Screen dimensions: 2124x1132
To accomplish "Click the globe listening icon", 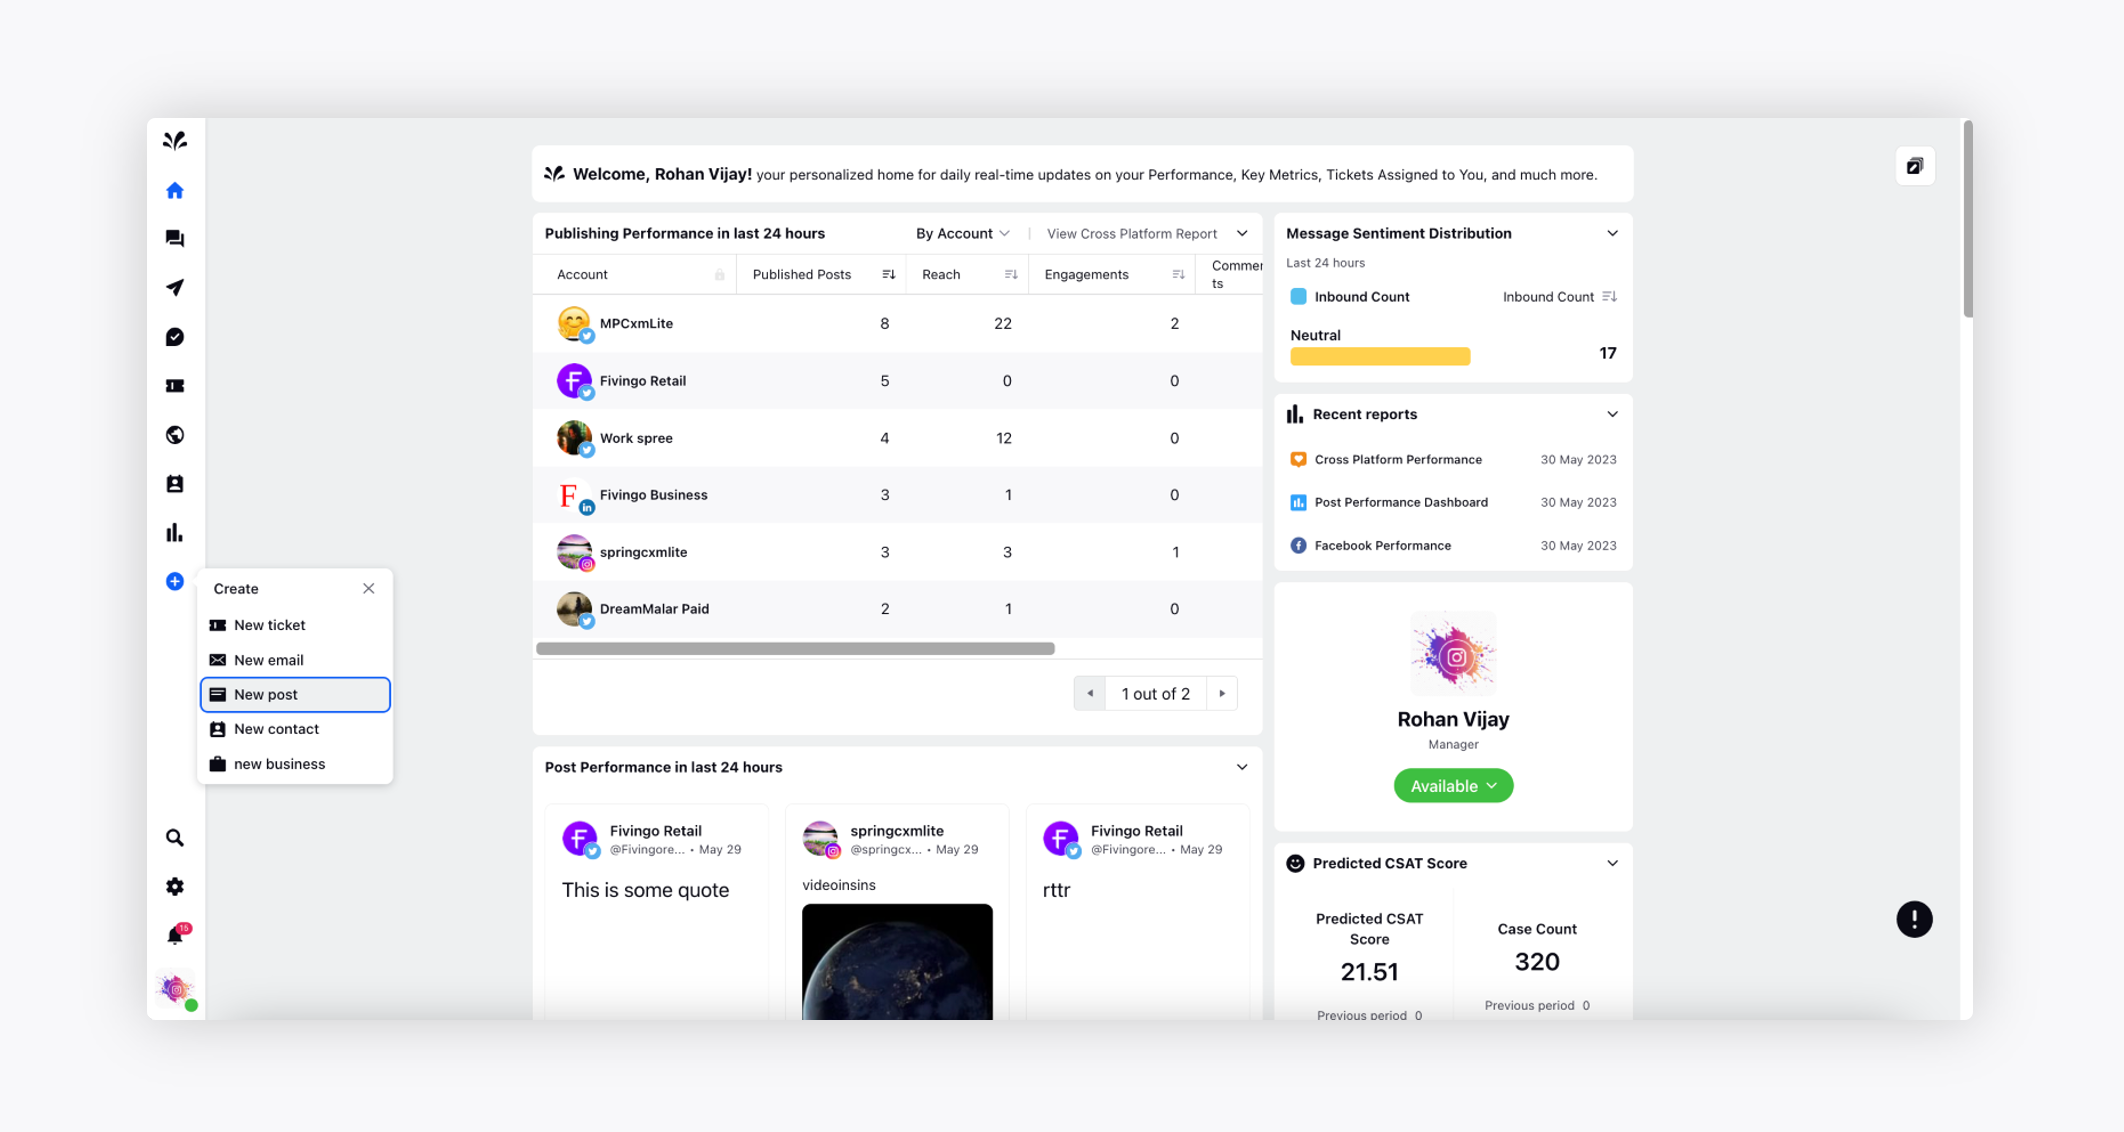I will pos(175,435).
